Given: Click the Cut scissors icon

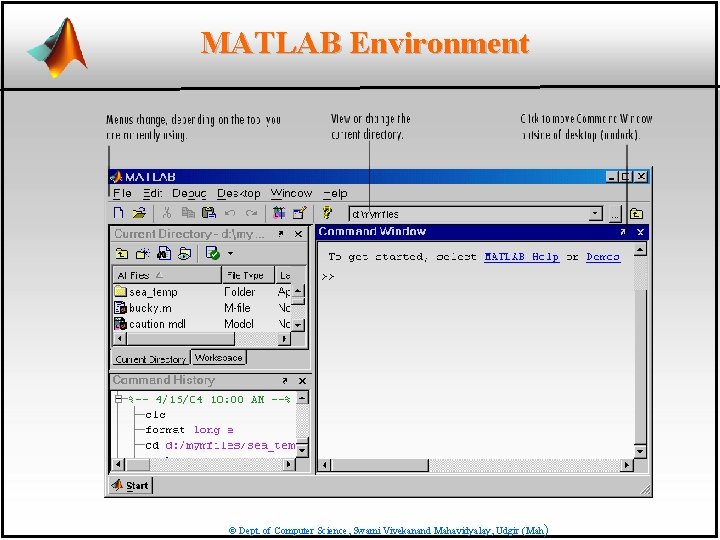Looking at the screenshot, I should tap(167, 213).
